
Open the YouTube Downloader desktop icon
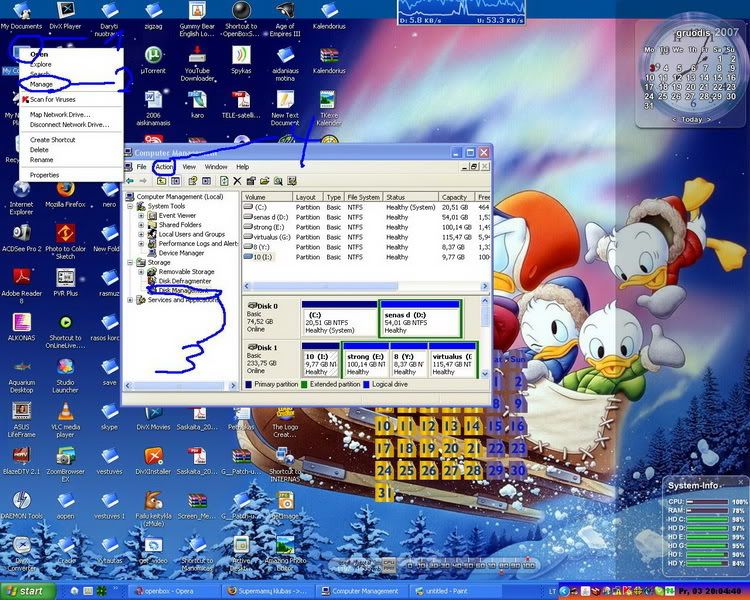197,63
